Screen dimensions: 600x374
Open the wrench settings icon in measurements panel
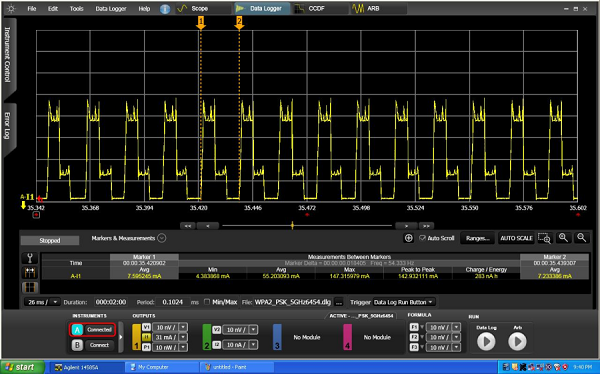point(30,258)
